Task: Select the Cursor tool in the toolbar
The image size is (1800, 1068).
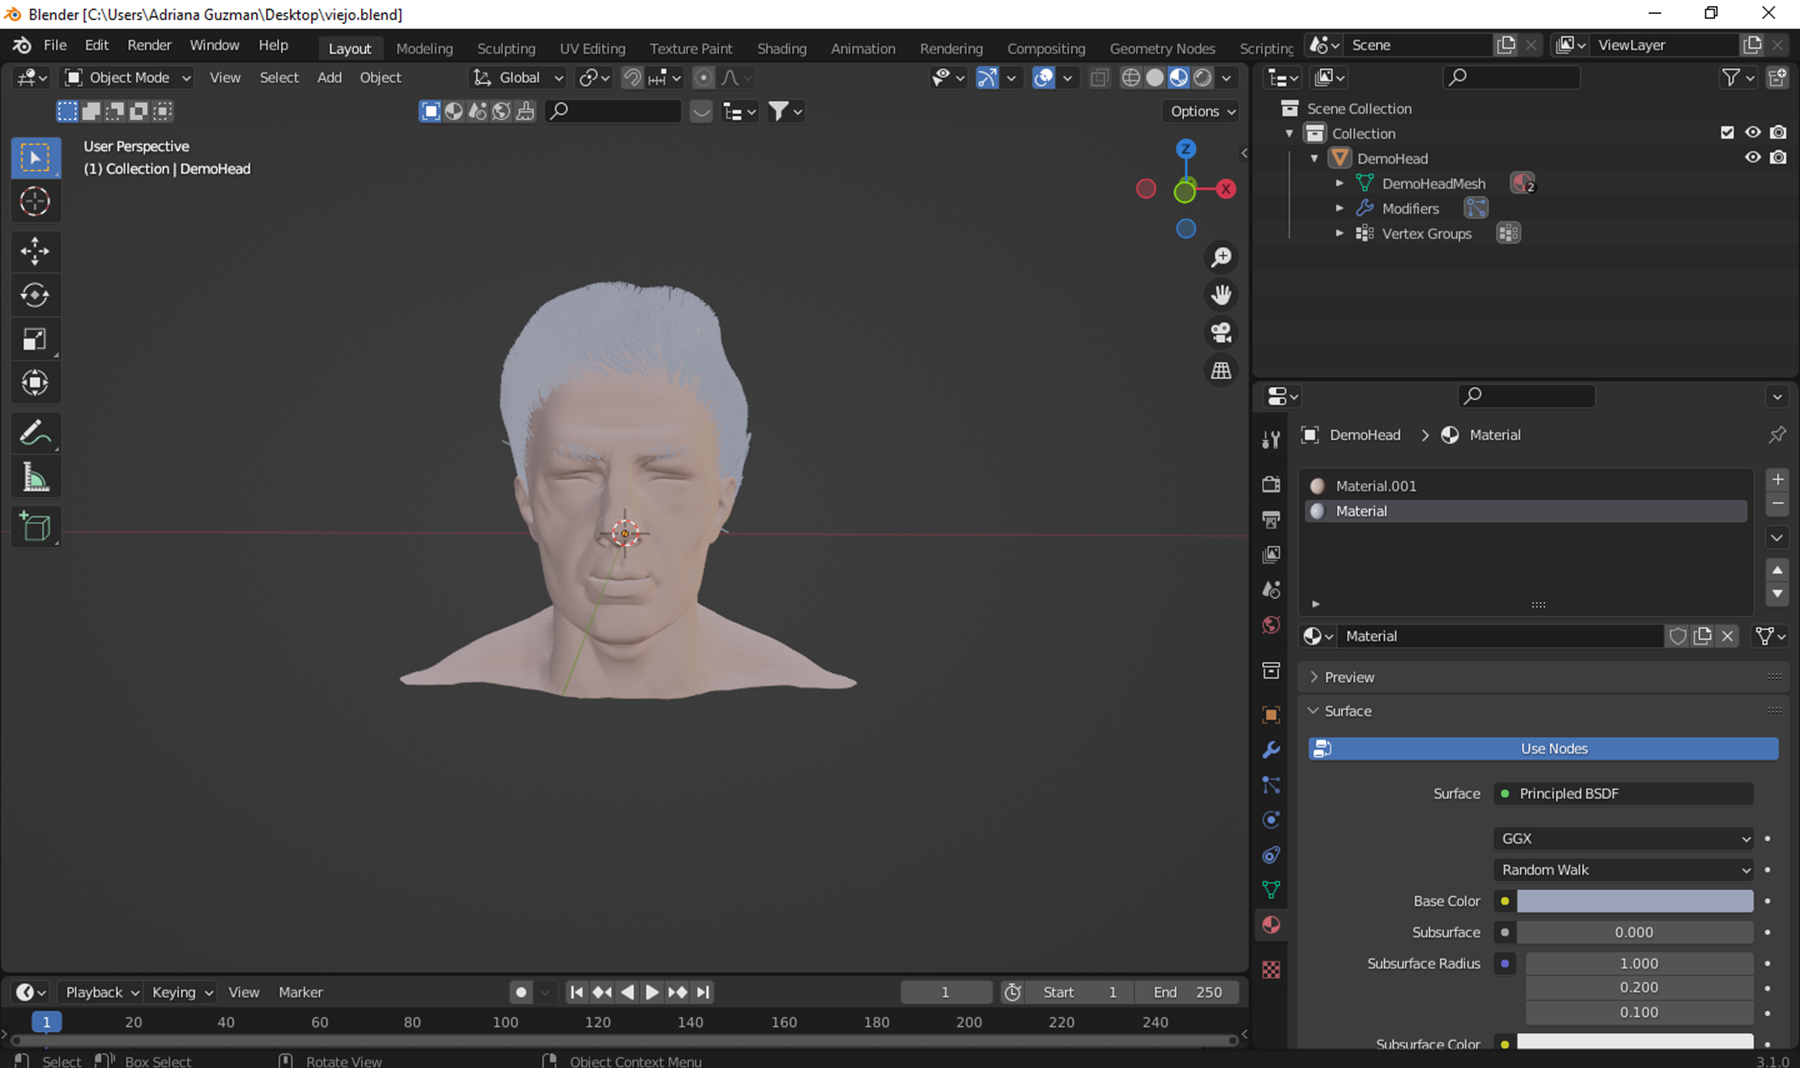Action: tap(35, 202)
